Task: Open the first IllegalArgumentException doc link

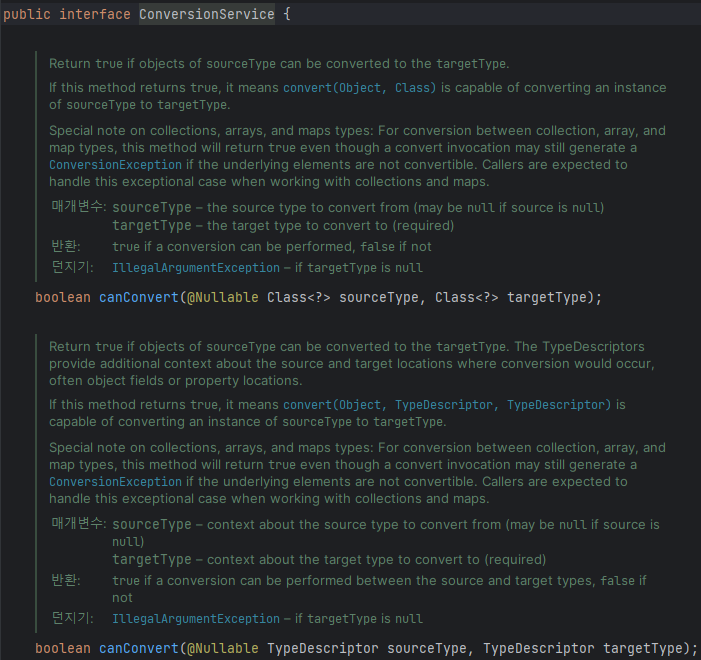Action: point(196,268)
